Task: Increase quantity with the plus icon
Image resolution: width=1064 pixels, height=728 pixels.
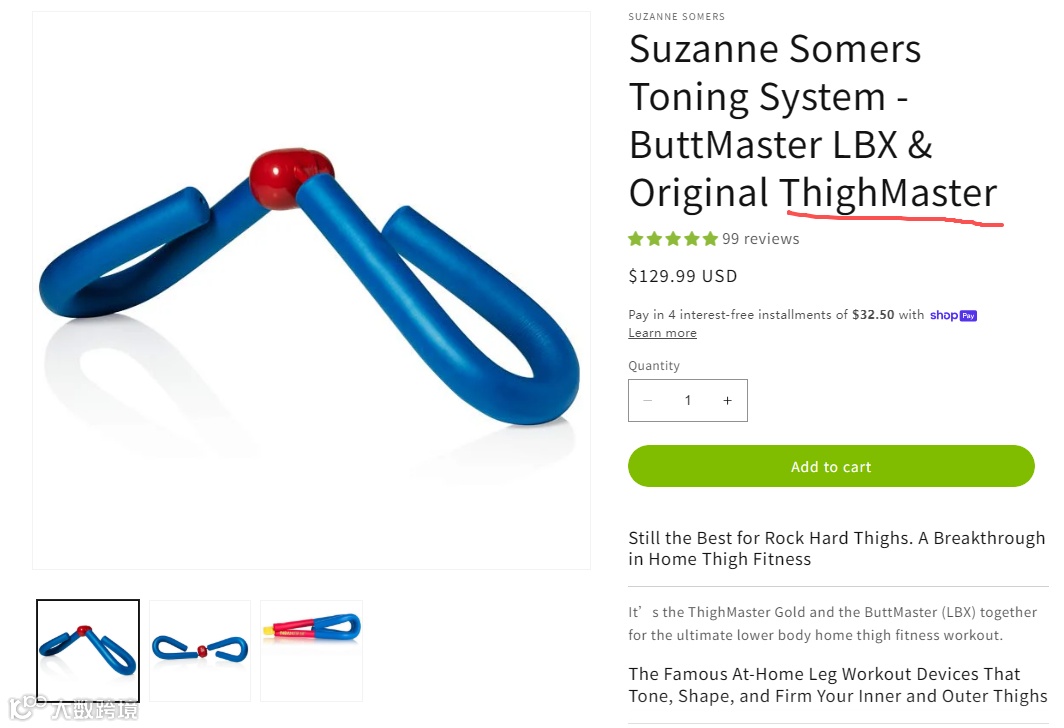Action: (x=727, y=401)
